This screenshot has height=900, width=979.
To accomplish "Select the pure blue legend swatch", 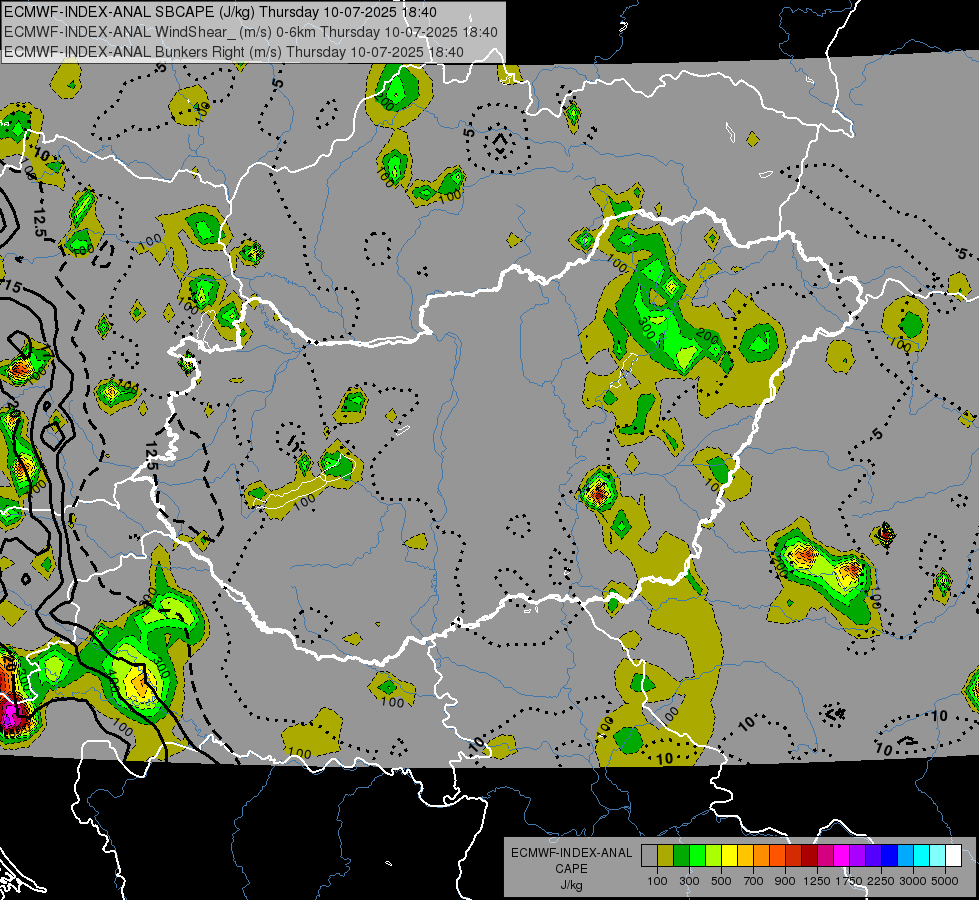I will point(890,856).
